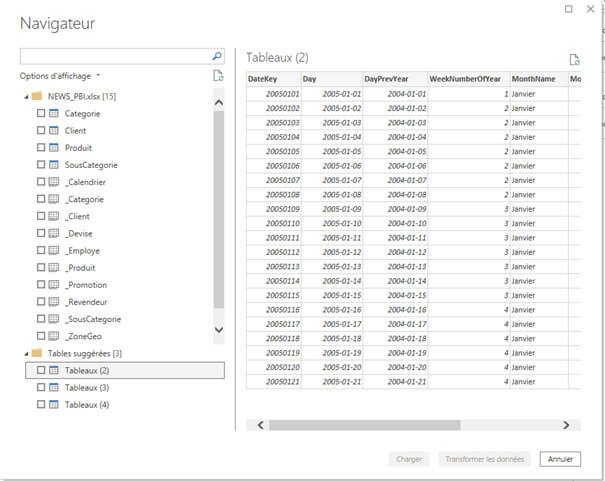Select the _ZoneGeo tree item label
Viewport: 605px width, 481px height.
coord(83,336)
